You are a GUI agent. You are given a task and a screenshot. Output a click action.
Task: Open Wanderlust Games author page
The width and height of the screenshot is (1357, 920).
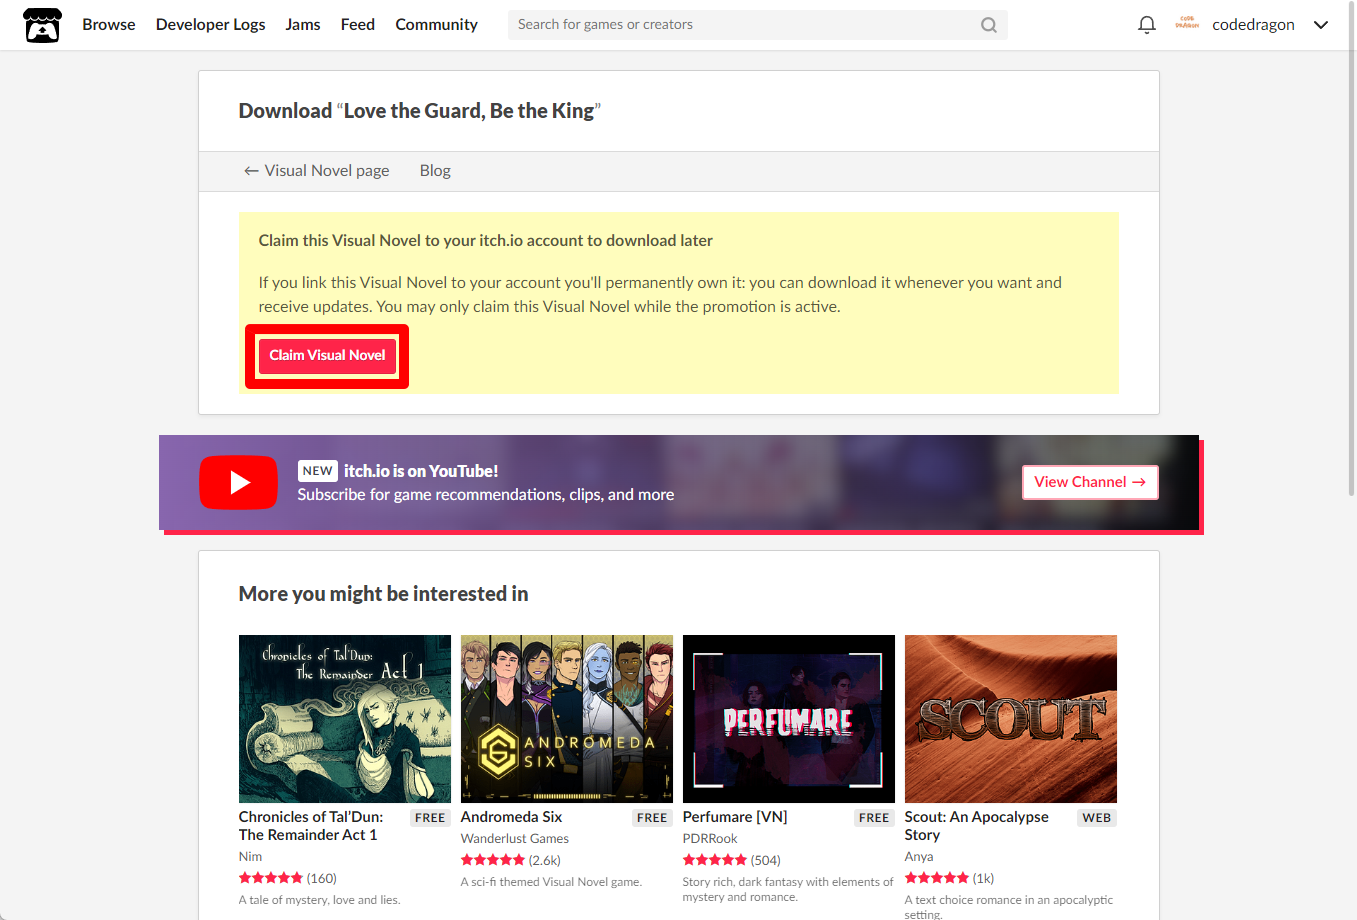point(515,839)
